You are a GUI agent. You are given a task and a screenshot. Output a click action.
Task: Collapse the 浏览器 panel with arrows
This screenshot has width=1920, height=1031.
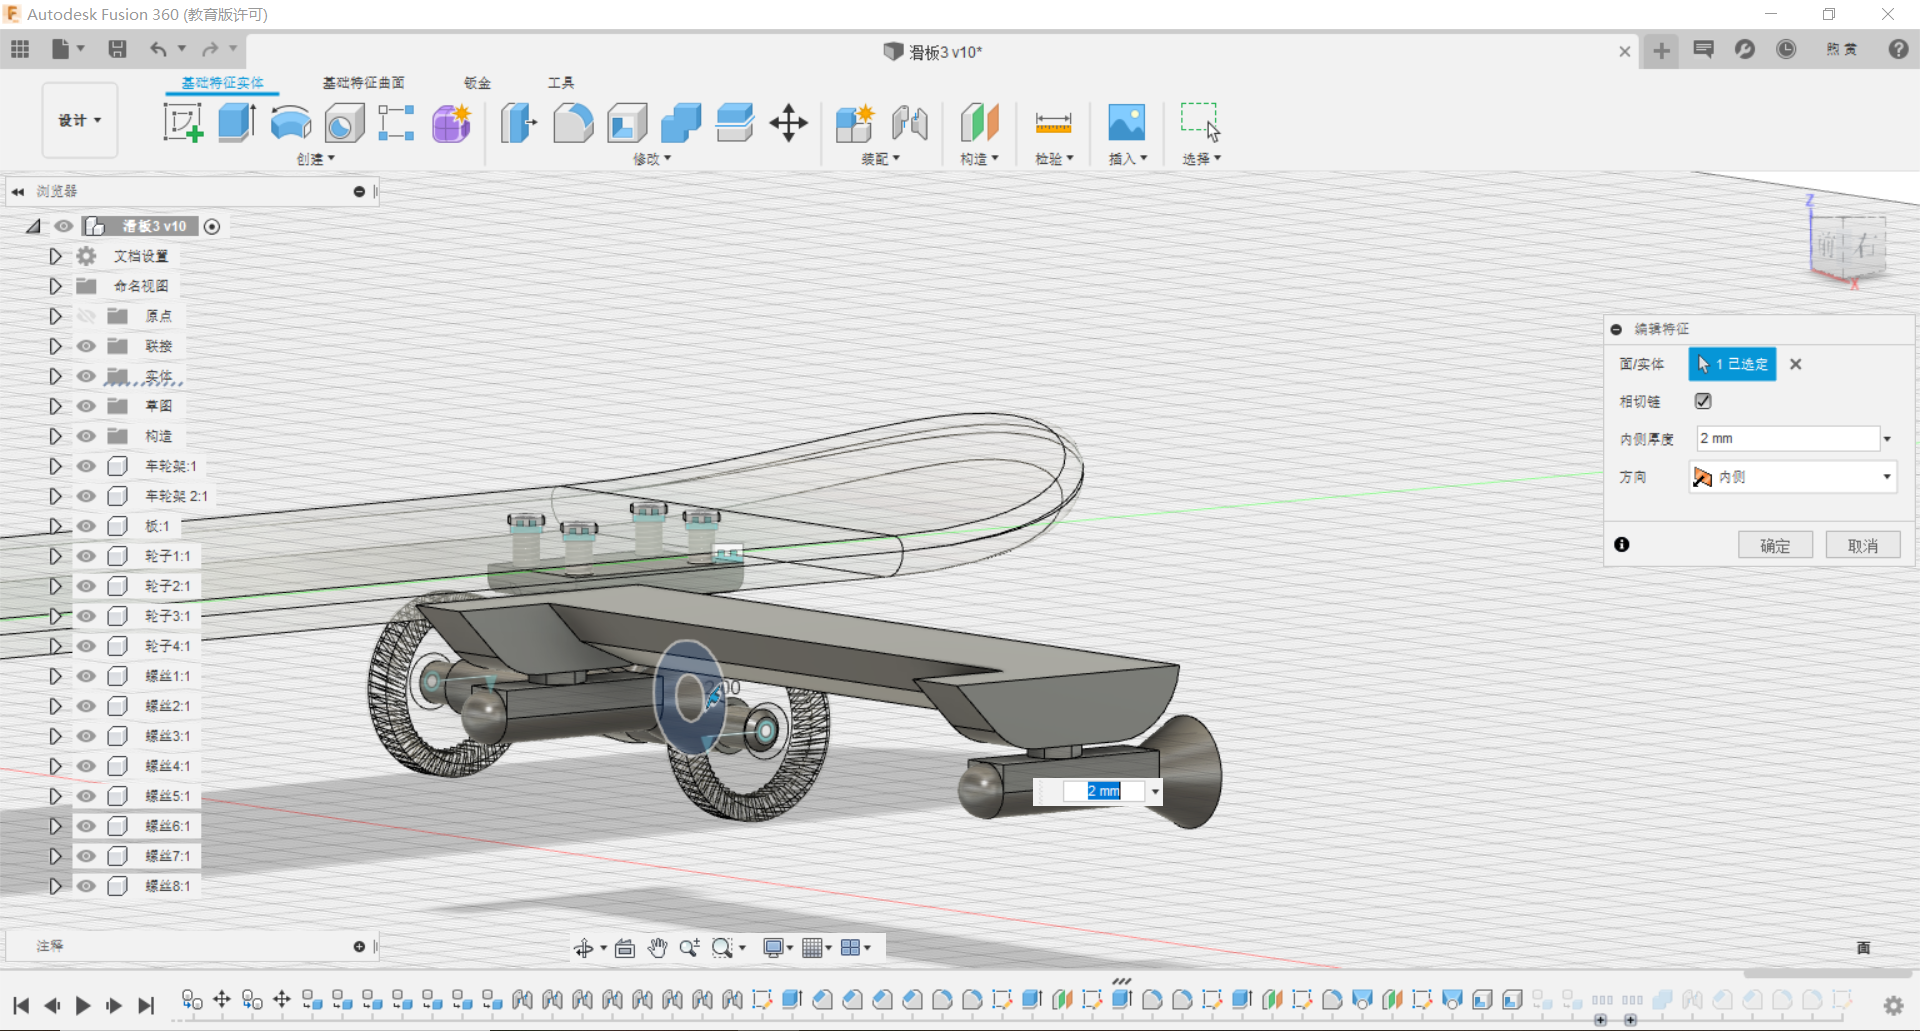pyautogui.click(x=18, y=191)
